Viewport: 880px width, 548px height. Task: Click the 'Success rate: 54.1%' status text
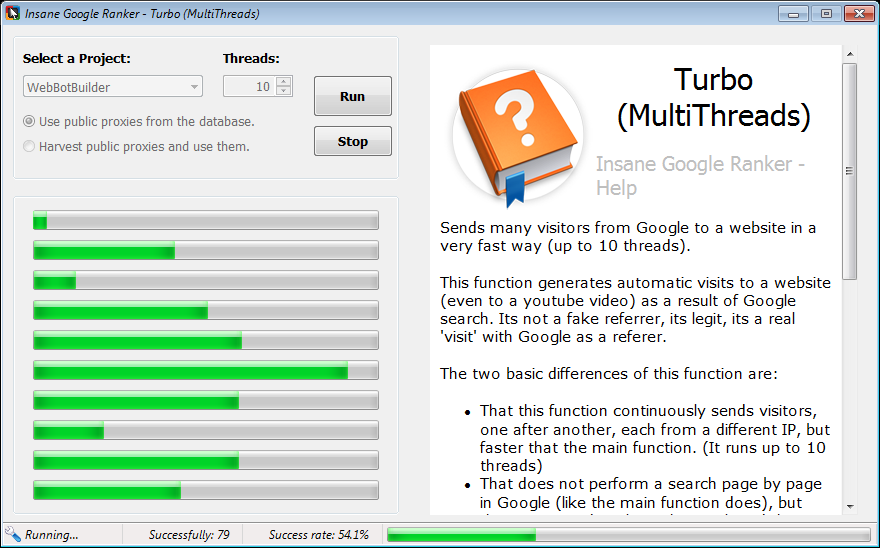coord(318,535)
